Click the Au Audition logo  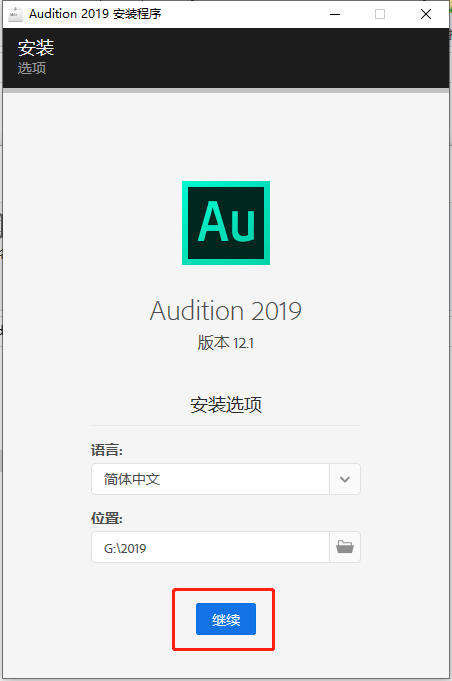(x=226, y=223)
